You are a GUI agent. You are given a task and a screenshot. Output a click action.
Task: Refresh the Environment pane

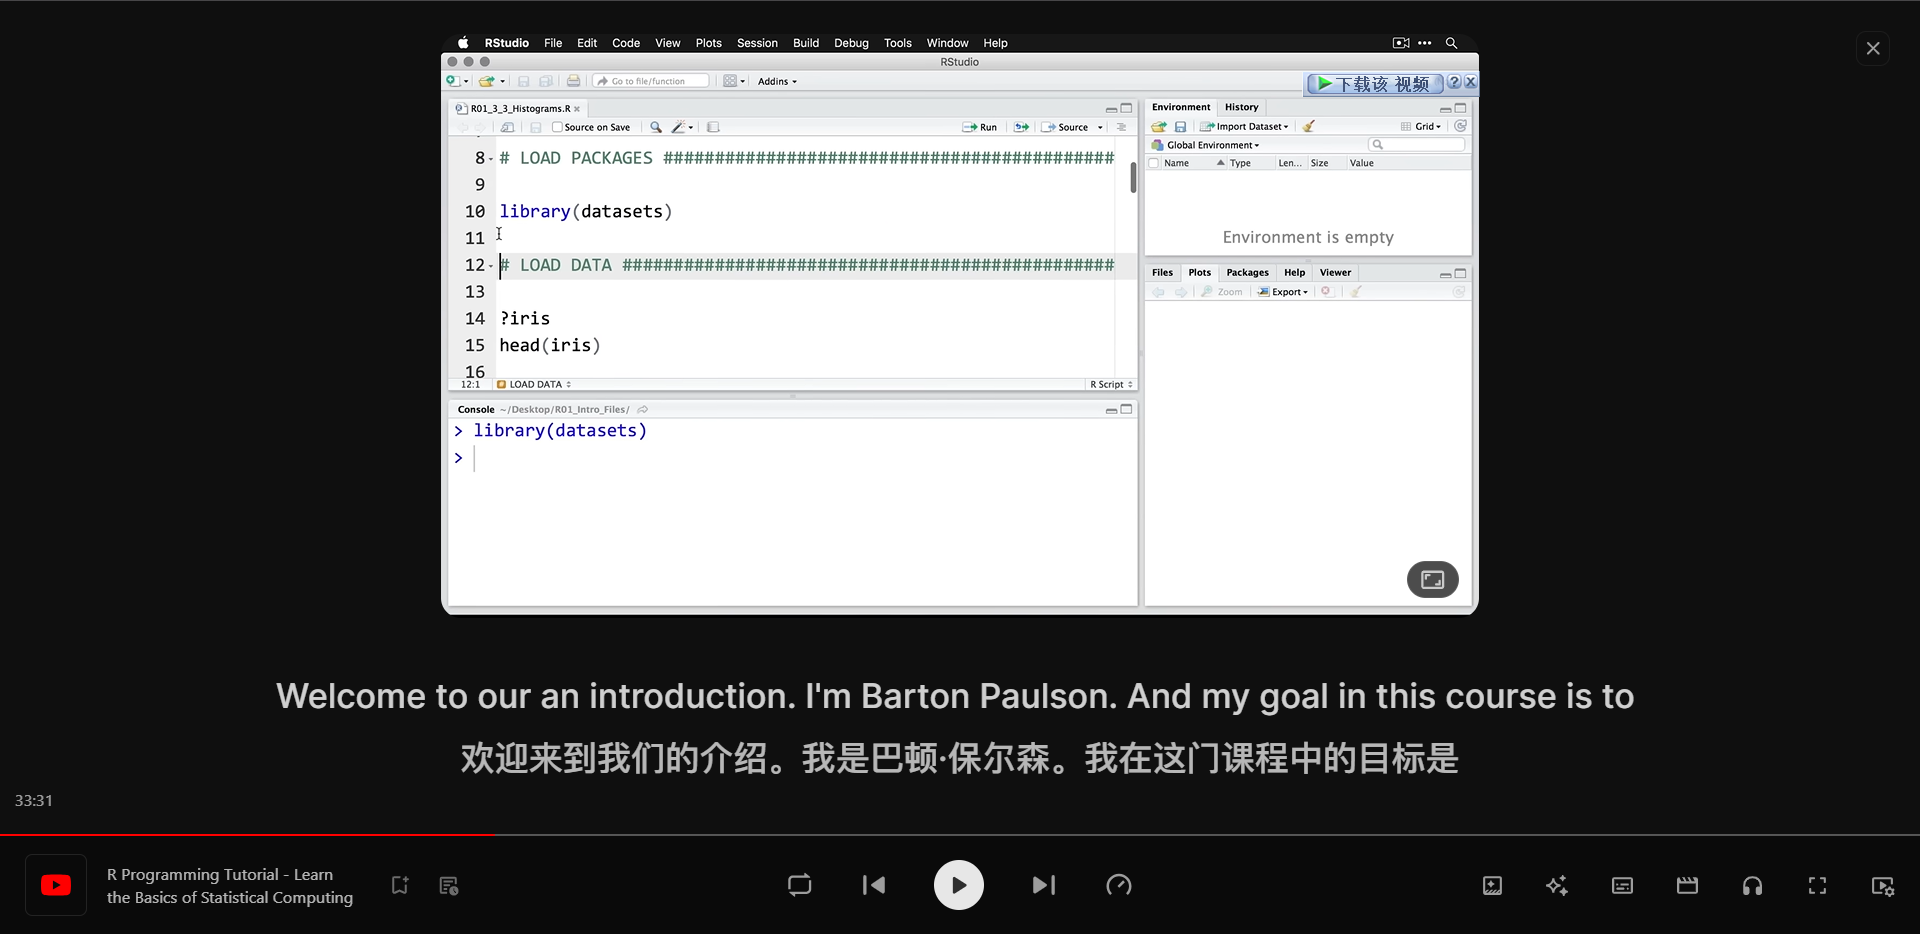pyautogui.click(x=1460, y=126)
